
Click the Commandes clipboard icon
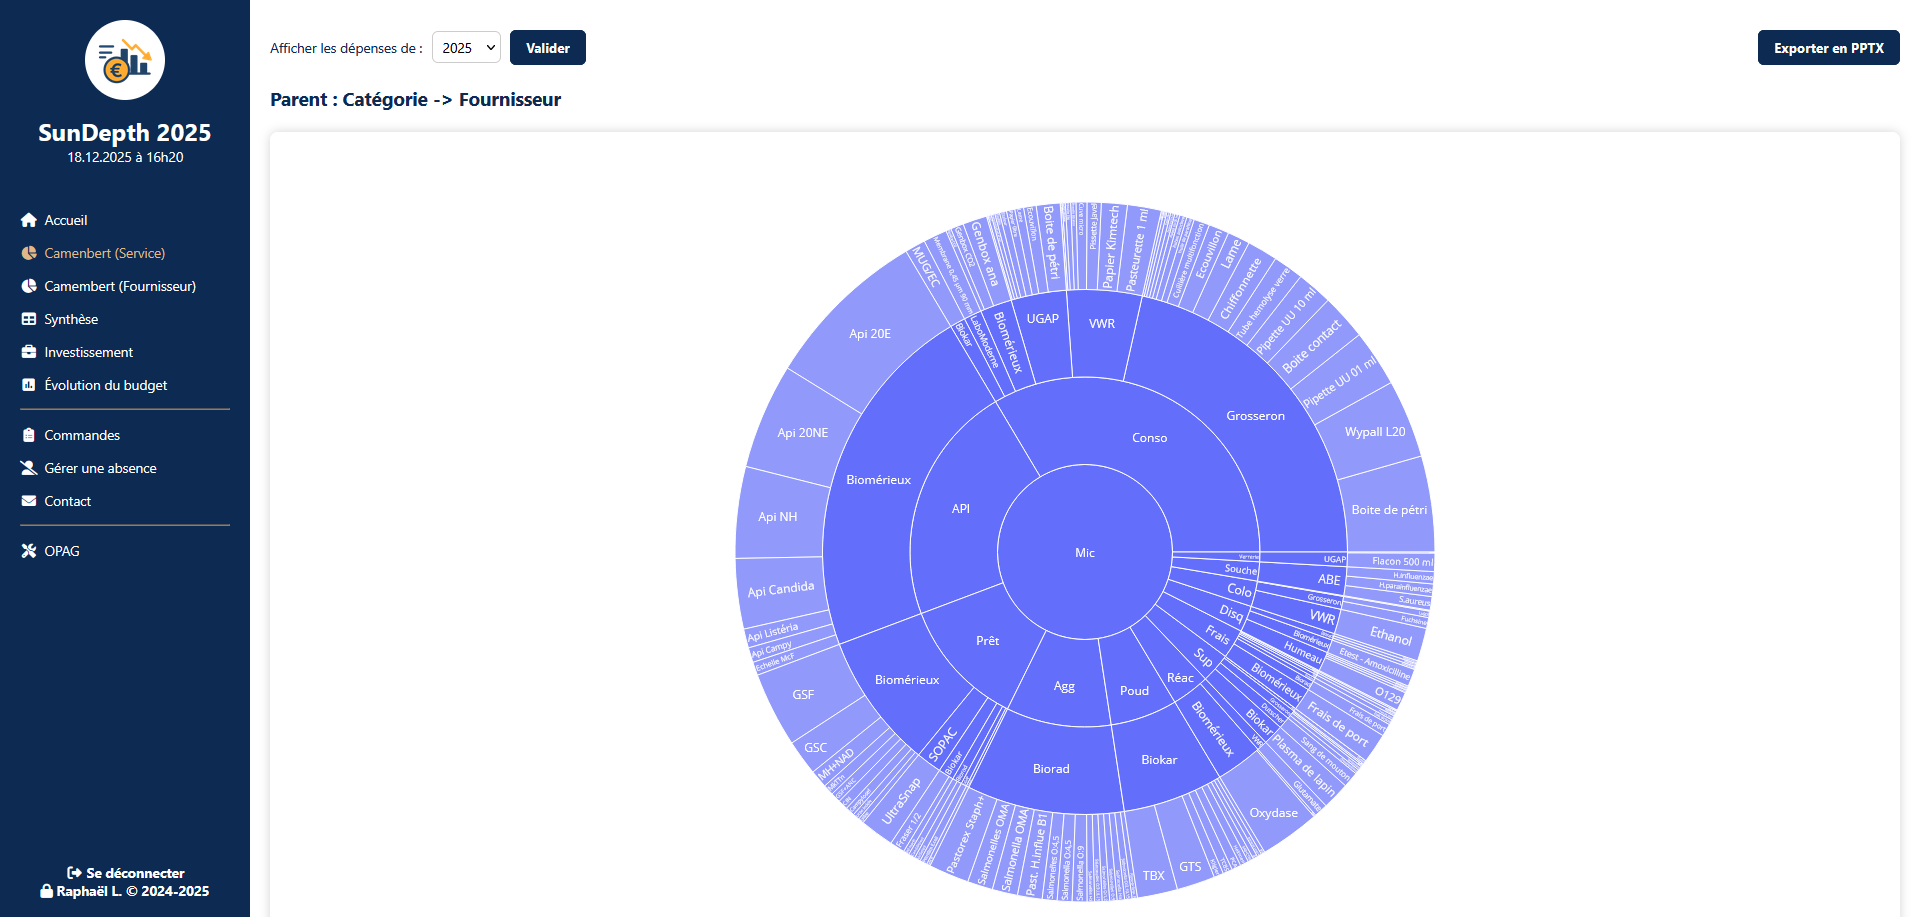pos(29,435)
